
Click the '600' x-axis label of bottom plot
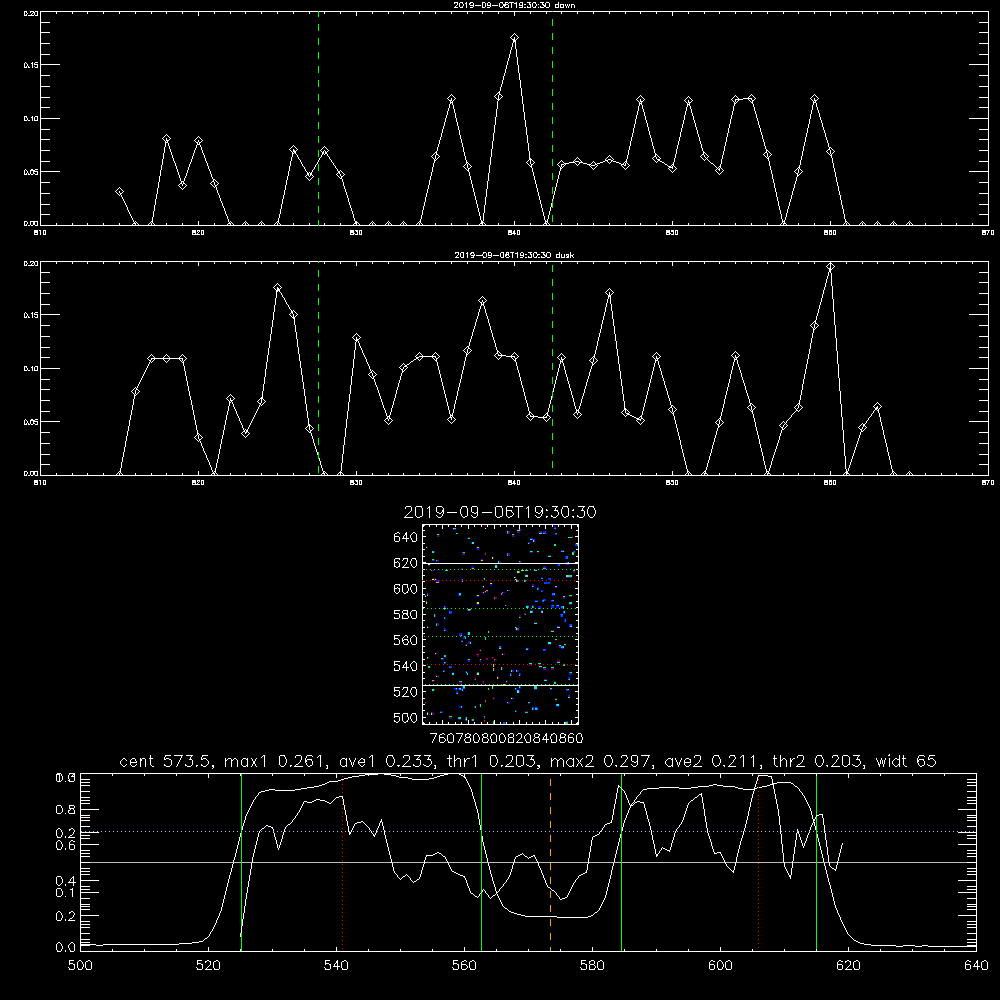click(720, 966)
